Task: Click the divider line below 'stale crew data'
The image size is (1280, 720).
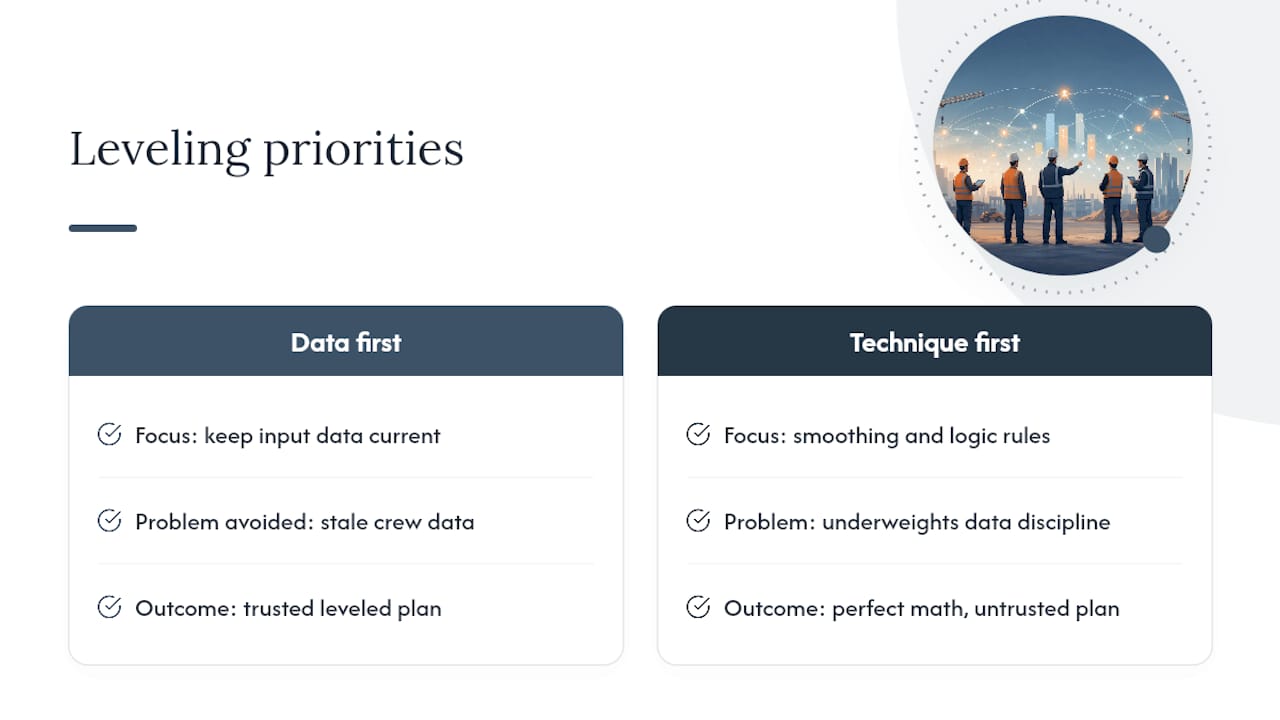Action: pyautogui.click(x=346, y=564)
